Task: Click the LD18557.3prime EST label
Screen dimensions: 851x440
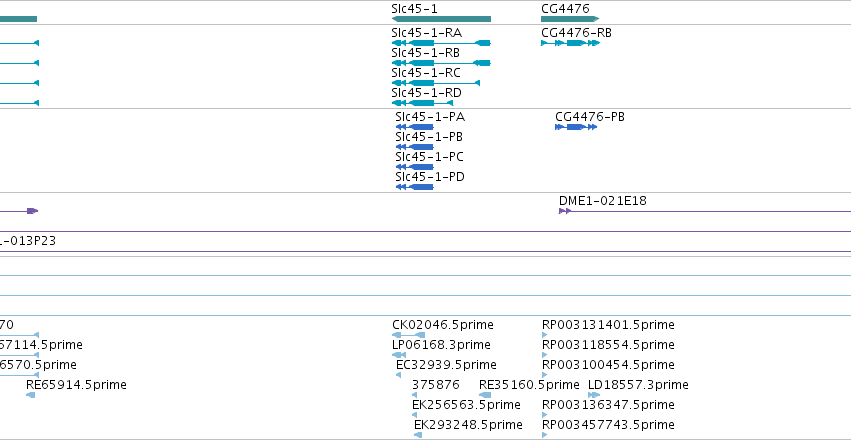Action: point(638,385)
